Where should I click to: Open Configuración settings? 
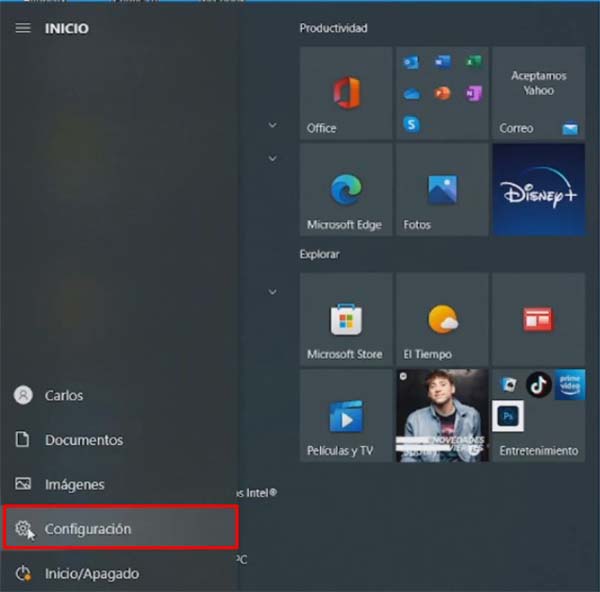point(120,528)
